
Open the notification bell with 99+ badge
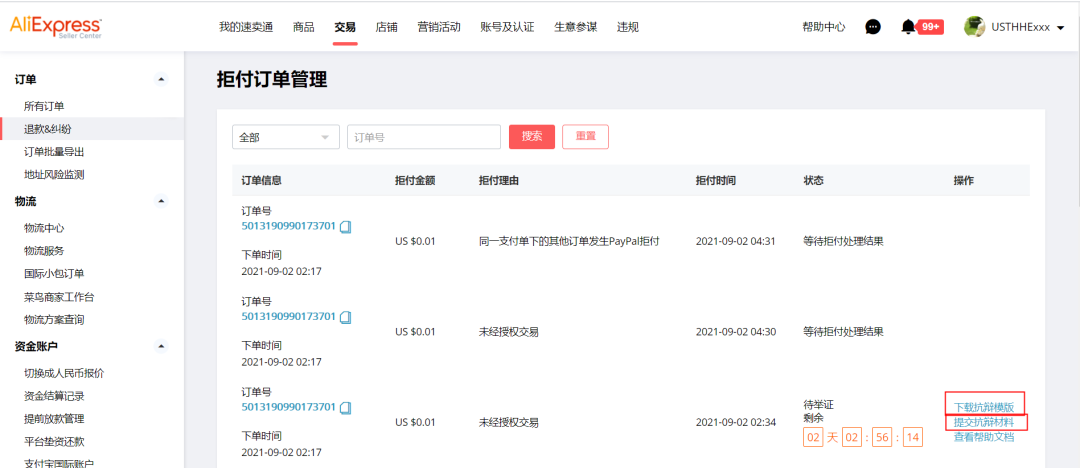click(922, 27)
